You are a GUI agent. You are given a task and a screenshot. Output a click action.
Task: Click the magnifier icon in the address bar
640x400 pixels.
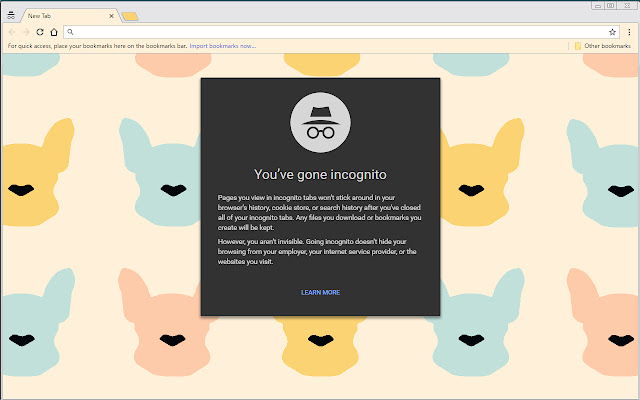click(70, 32)
